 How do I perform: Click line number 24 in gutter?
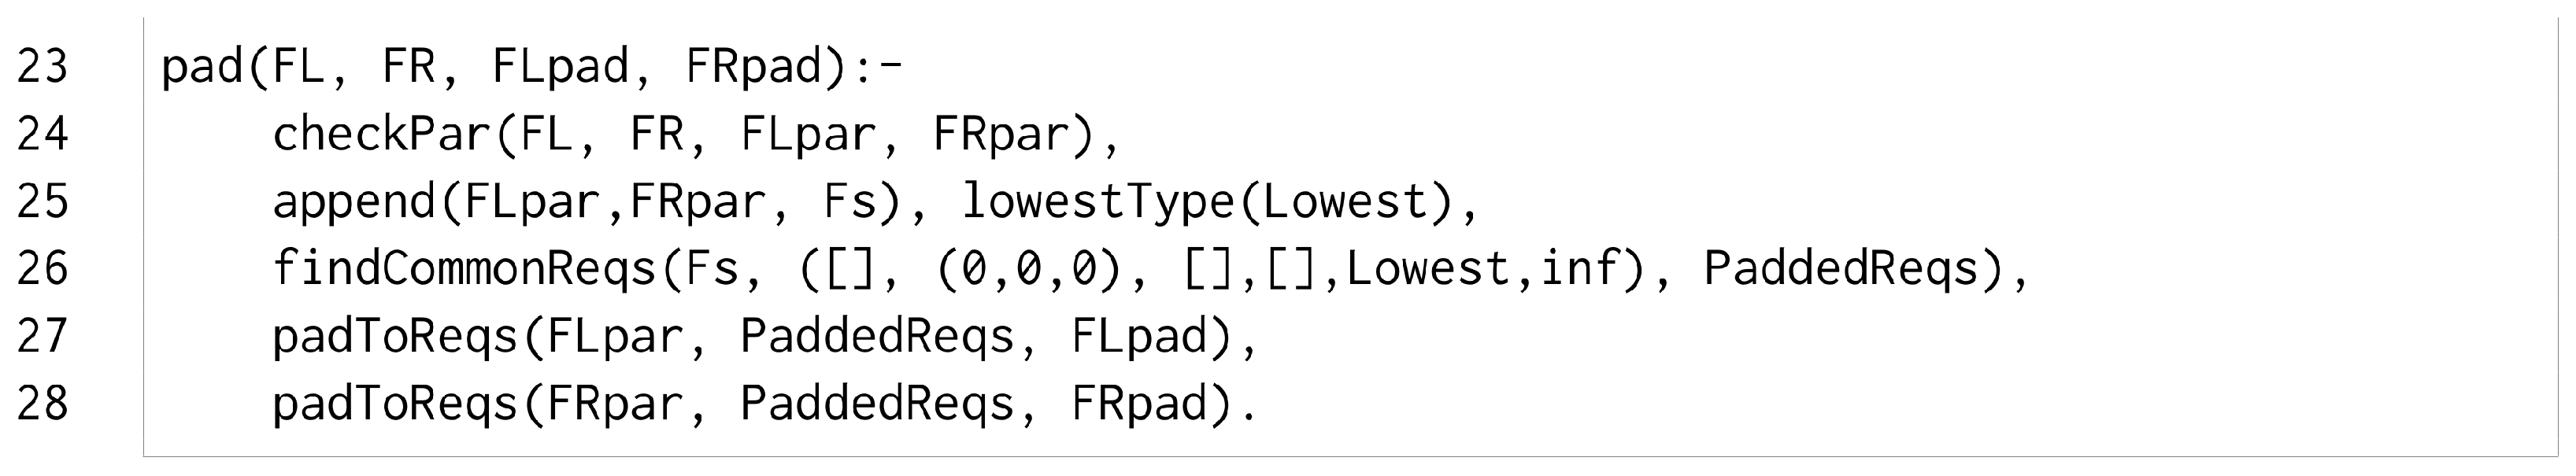[x=42, y=134]
